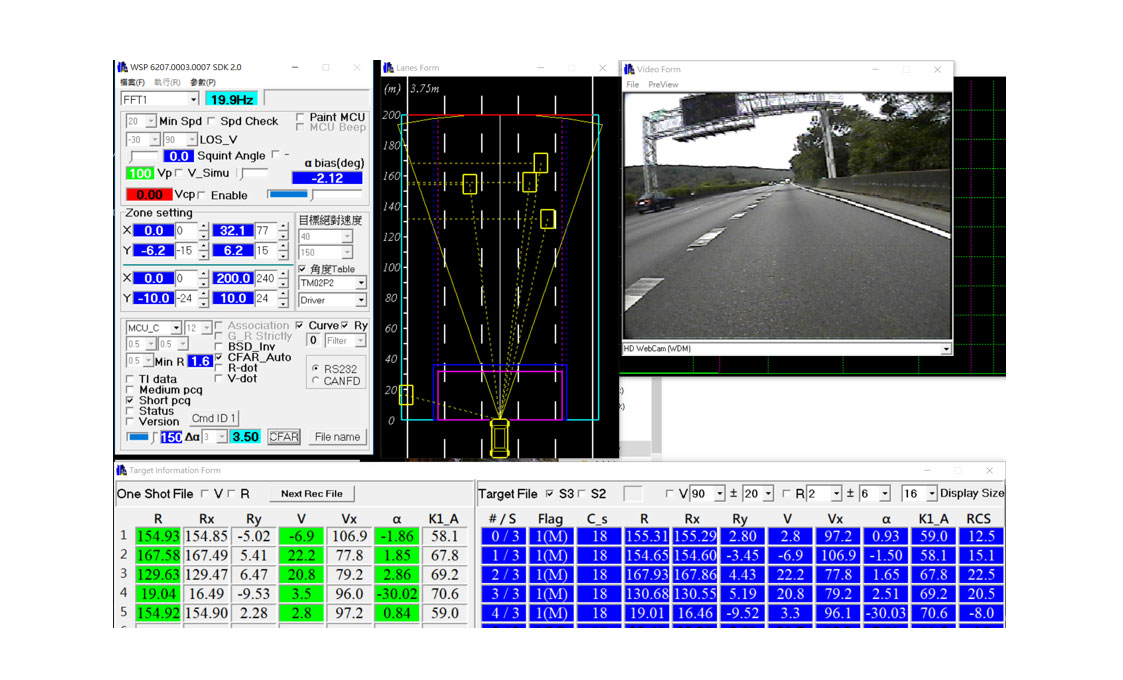Select the yellow host vehicle car icon
1123x680 pixels.
[x=499, y=438]
